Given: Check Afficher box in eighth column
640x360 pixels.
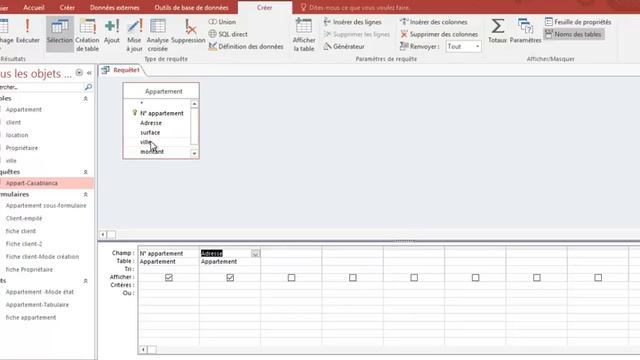Looking at the screenshot, I should coord(598,278).
